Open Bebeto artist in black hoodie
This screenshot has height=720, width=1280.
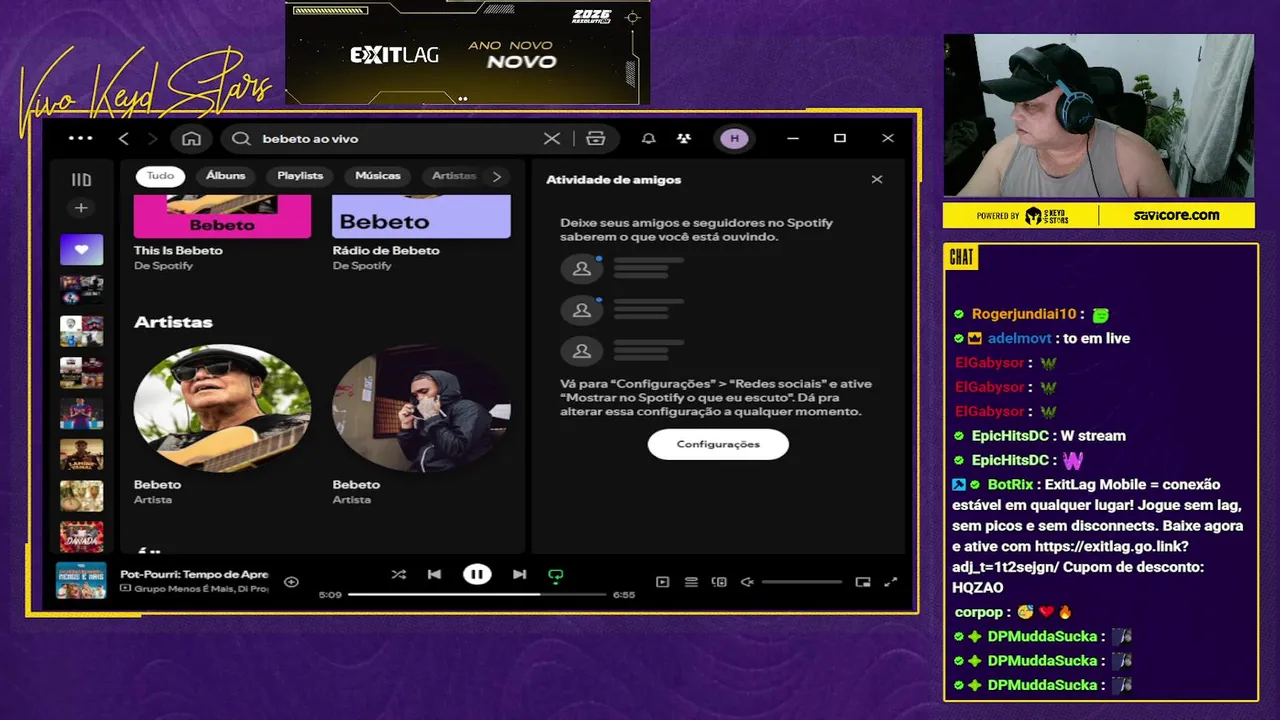point(421,408)
